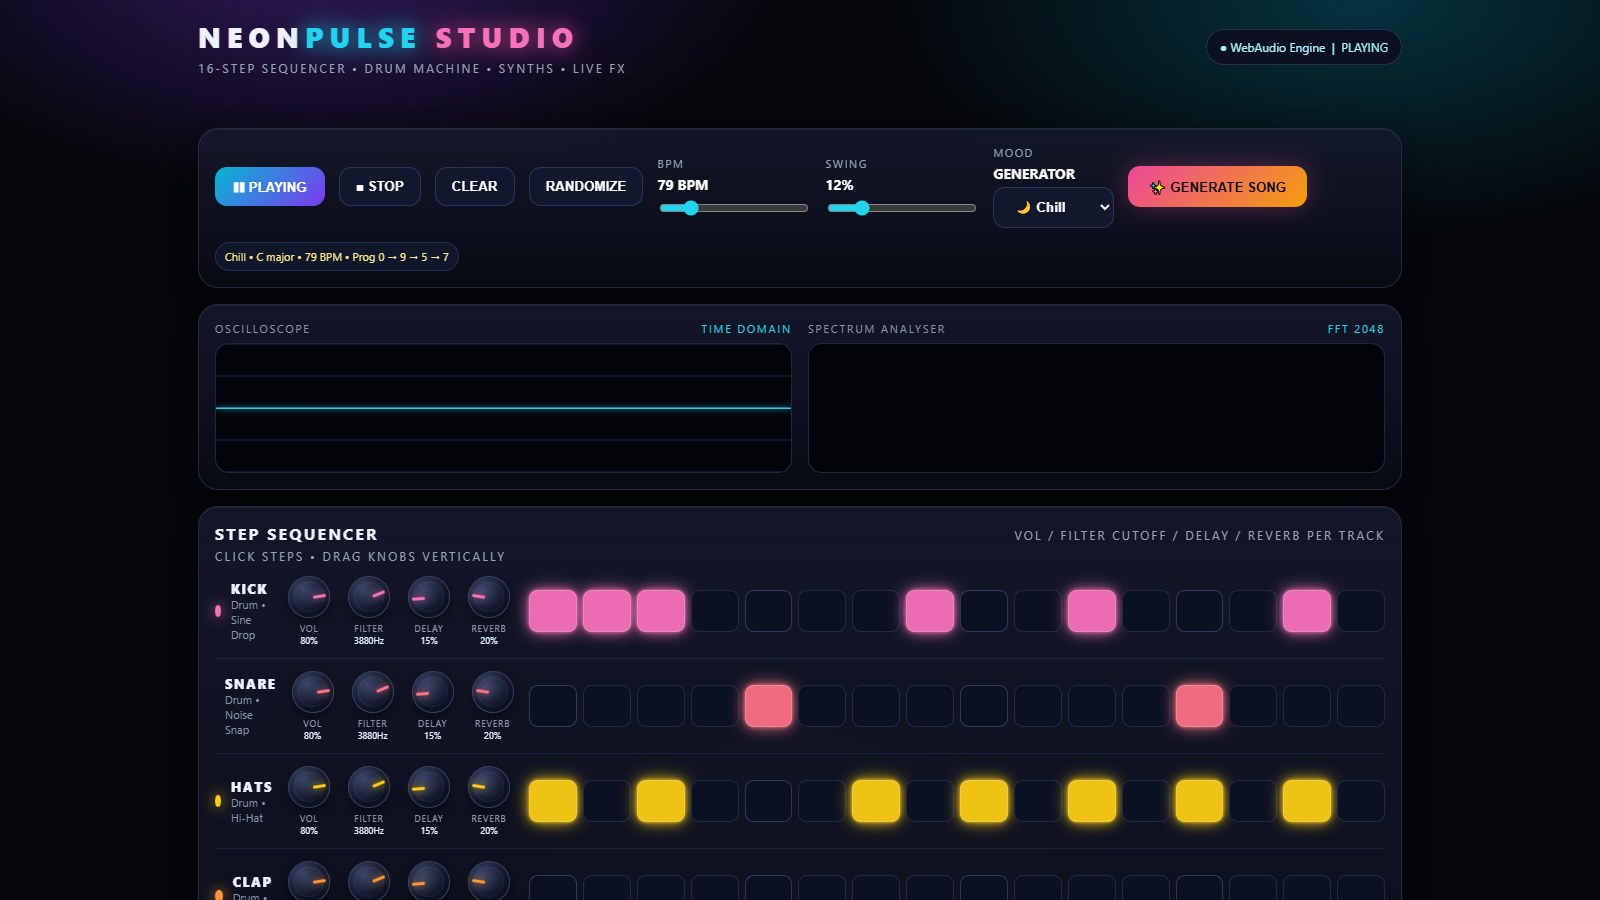1600x900 pixels.
Task: Click the Swing slider track
Action: point(901,208)
